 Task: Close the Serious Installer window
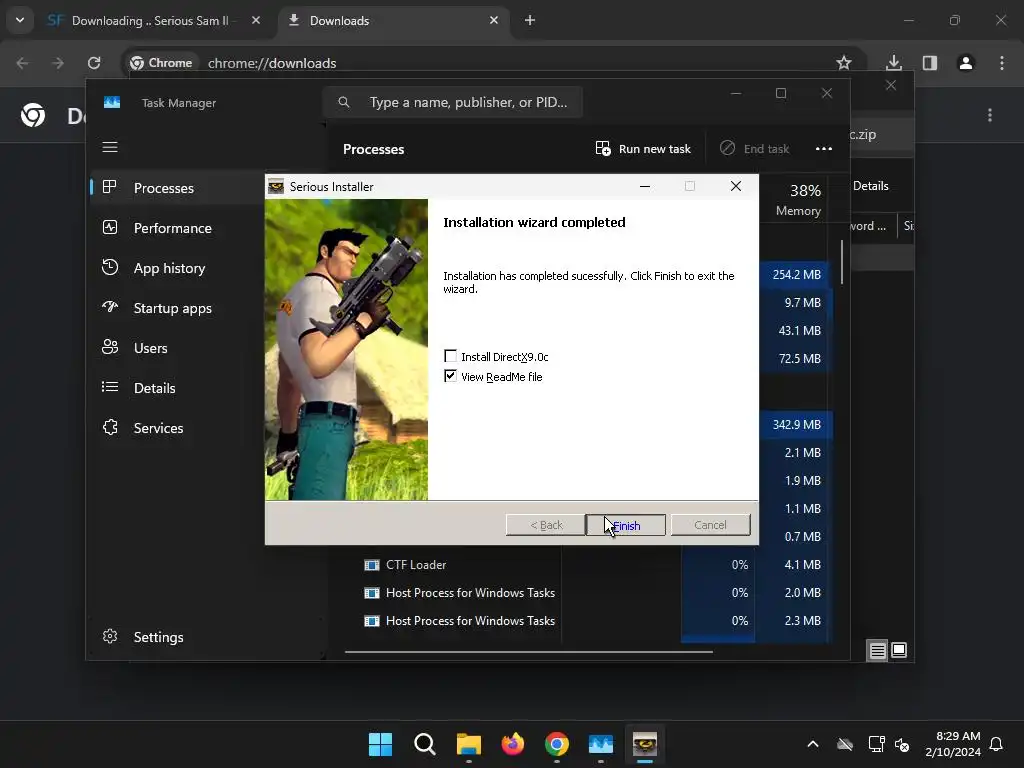[x=736, y=186]
